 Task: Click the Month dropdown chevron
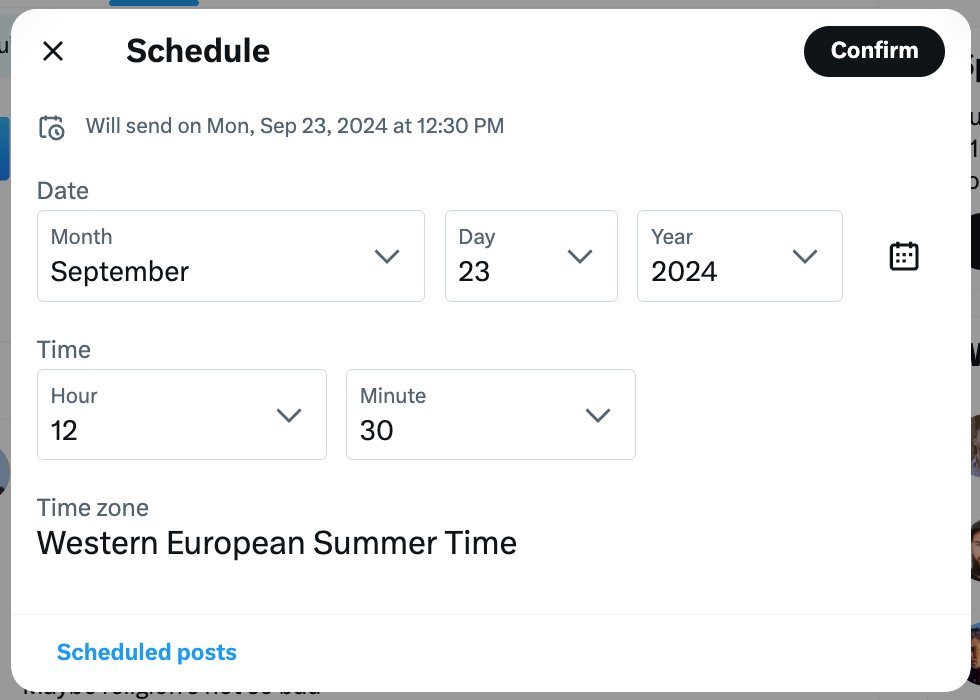(x=388, y=256)
